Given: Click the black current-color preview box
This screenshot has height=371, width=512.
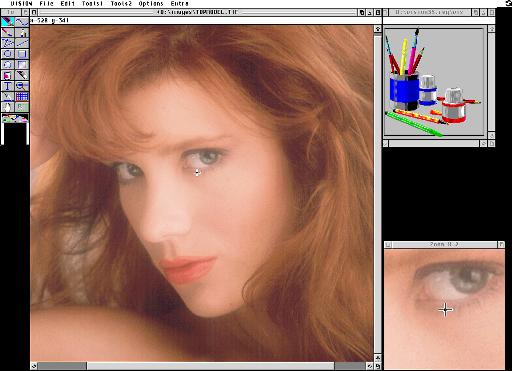Looking at the screenshot, I should pyautogui.click(x=15, y=134).
